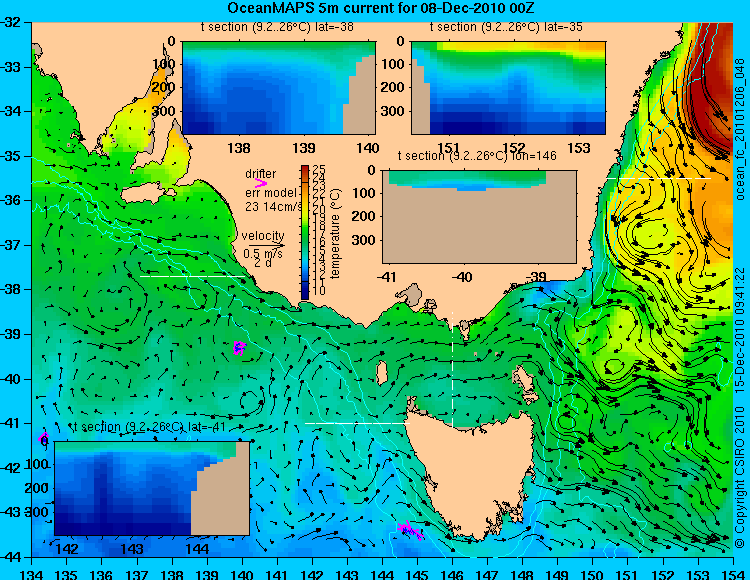This screenshot has width=750, height=580.
Task: Open the lat=-41 temperature section inset
Action: (x=152, y=488)
